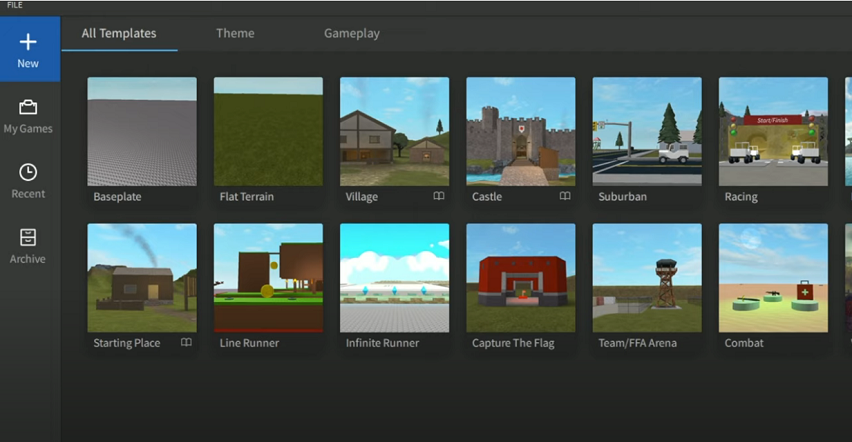Viewport: 852px width, 442px height.
Task: Click the "New" sidebar label
Action: coord(28,64)
